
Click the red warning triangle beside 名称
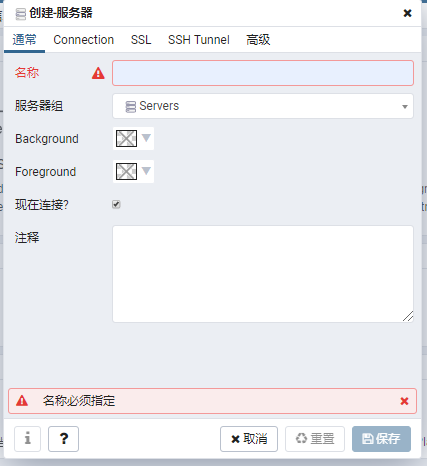click(x=98, y=73)
